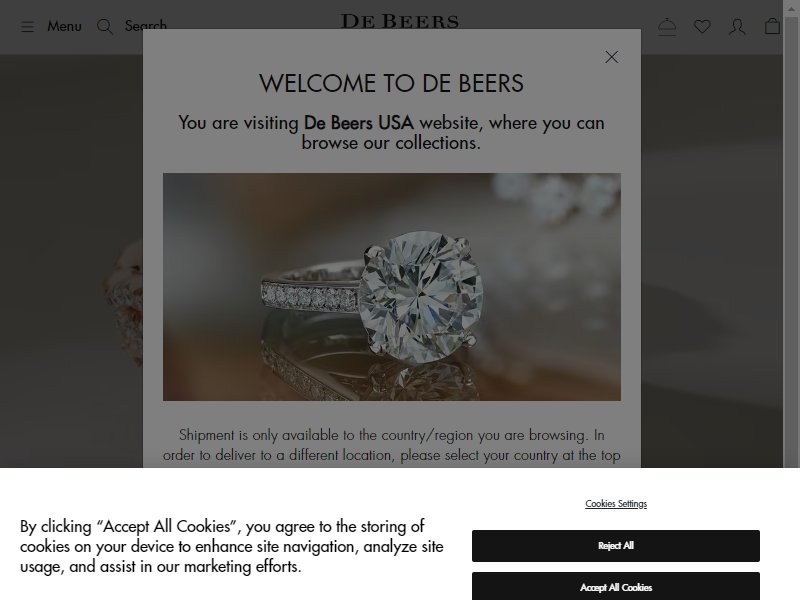Viewport: 800px width, 600px height.
Task: Click the bold De Beers USA text
Action: click(x=359, y=123)
